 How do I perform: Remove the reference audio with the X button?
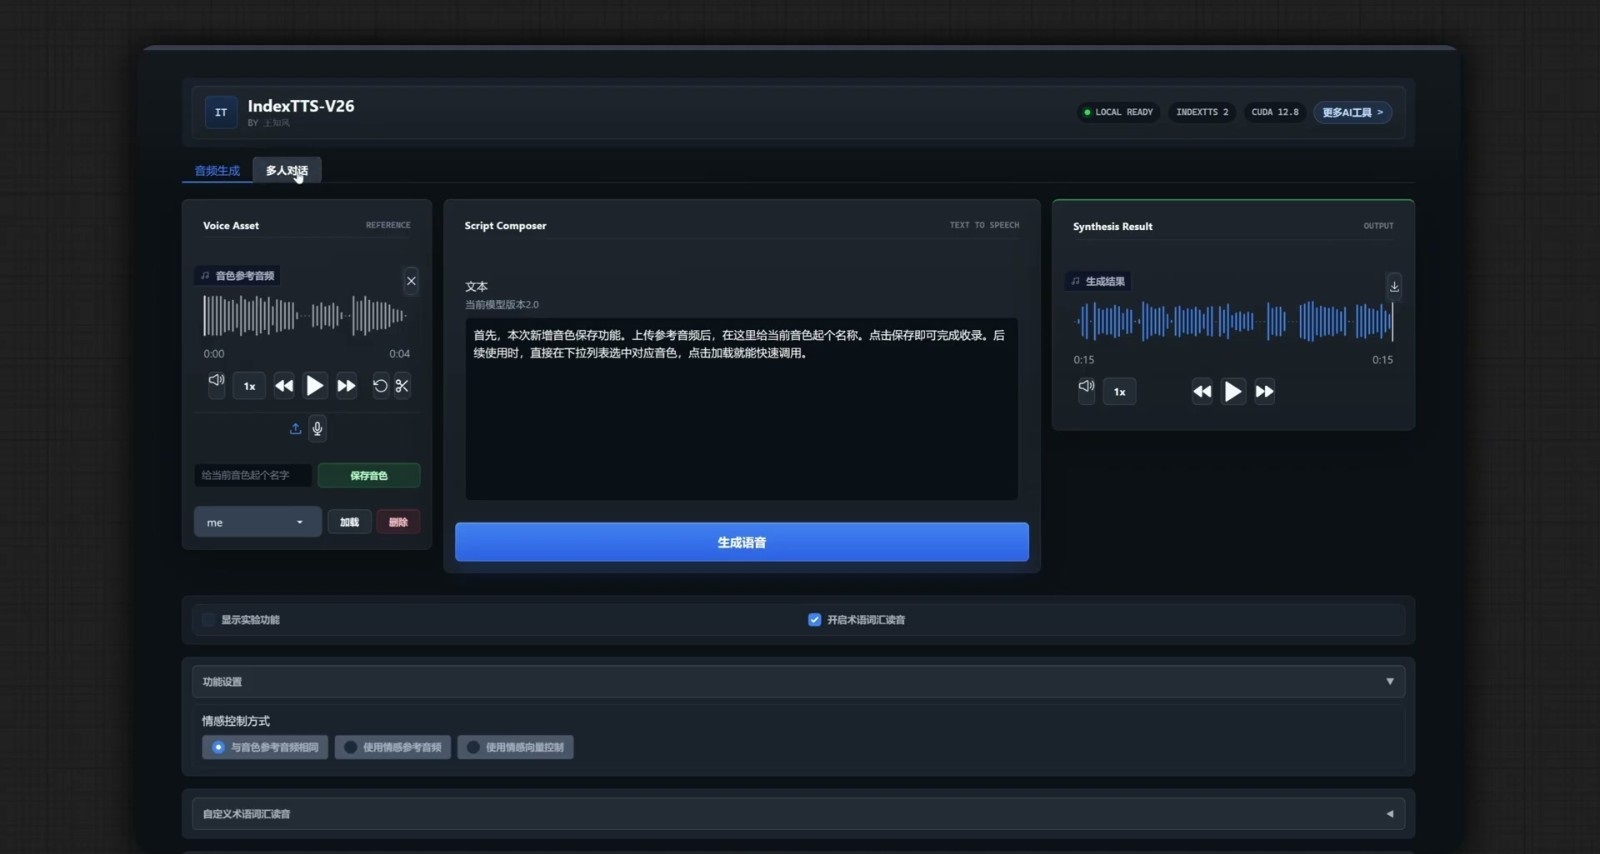(411, 281)
